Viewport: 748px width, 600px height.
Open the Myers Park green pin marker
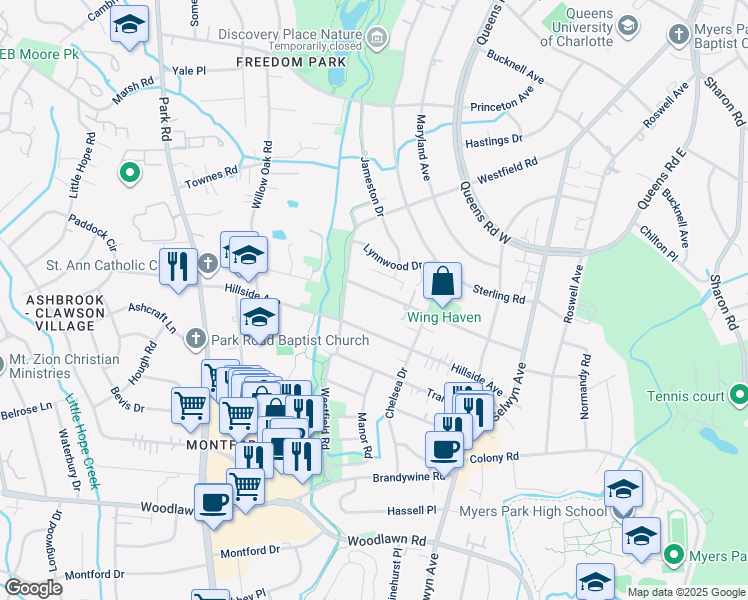pyautogui.click(x=674, y=556)
